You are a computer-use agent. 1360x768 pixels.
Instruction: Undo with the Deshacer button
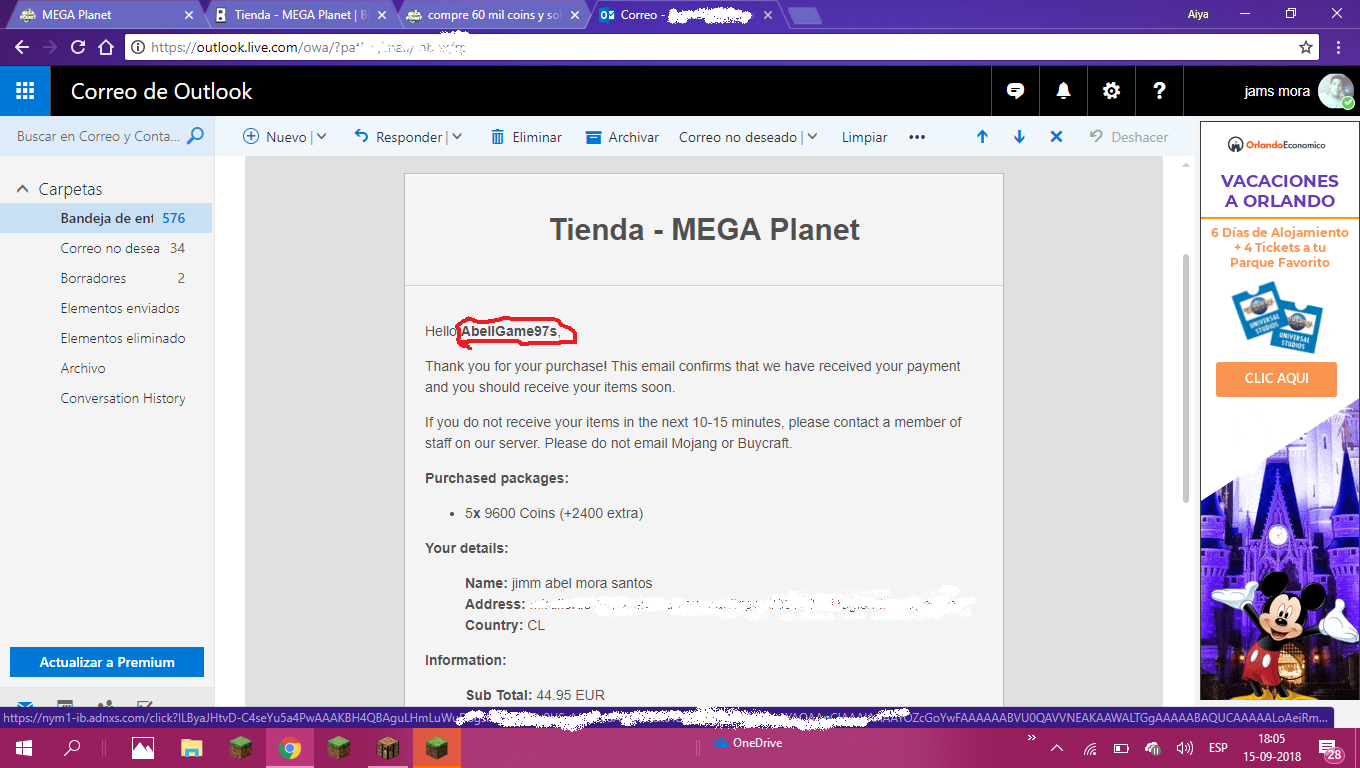tap(1129, 137)
